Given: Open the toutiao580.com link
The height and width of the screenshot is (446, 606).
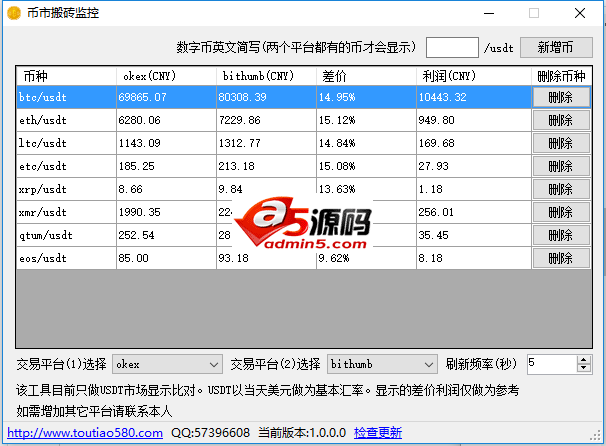Looking at the screenshot, I should [85, 432].
